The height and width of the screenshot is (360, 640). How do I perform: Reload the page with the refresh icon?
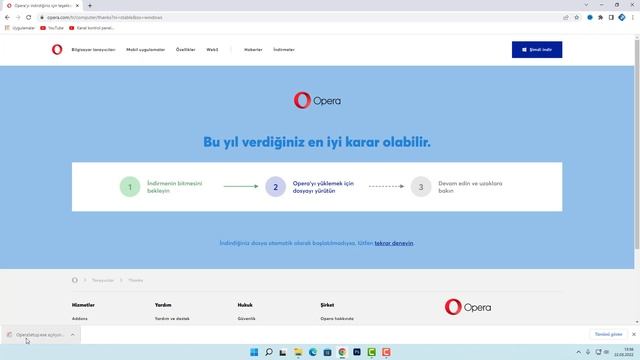coord(29,18)
